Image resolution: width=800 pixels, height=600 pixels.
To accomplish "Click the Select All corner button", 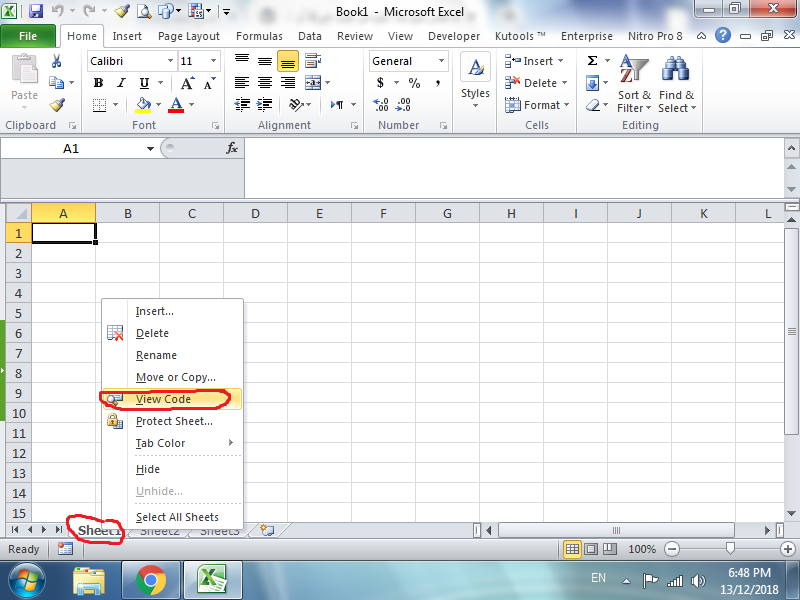I will [x=19, y=213].
